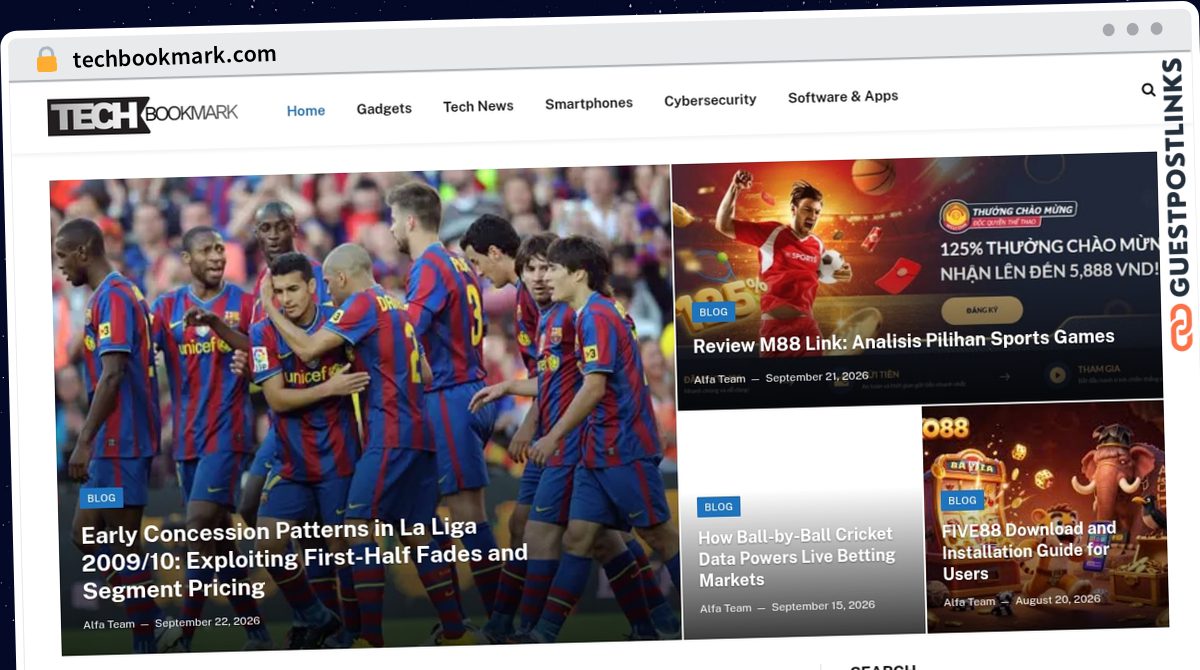Open the TechBookmark logo
Image resolution: width=1200 pixels, height=670 pixels.
pyautogui.click(x=143, y=115)
